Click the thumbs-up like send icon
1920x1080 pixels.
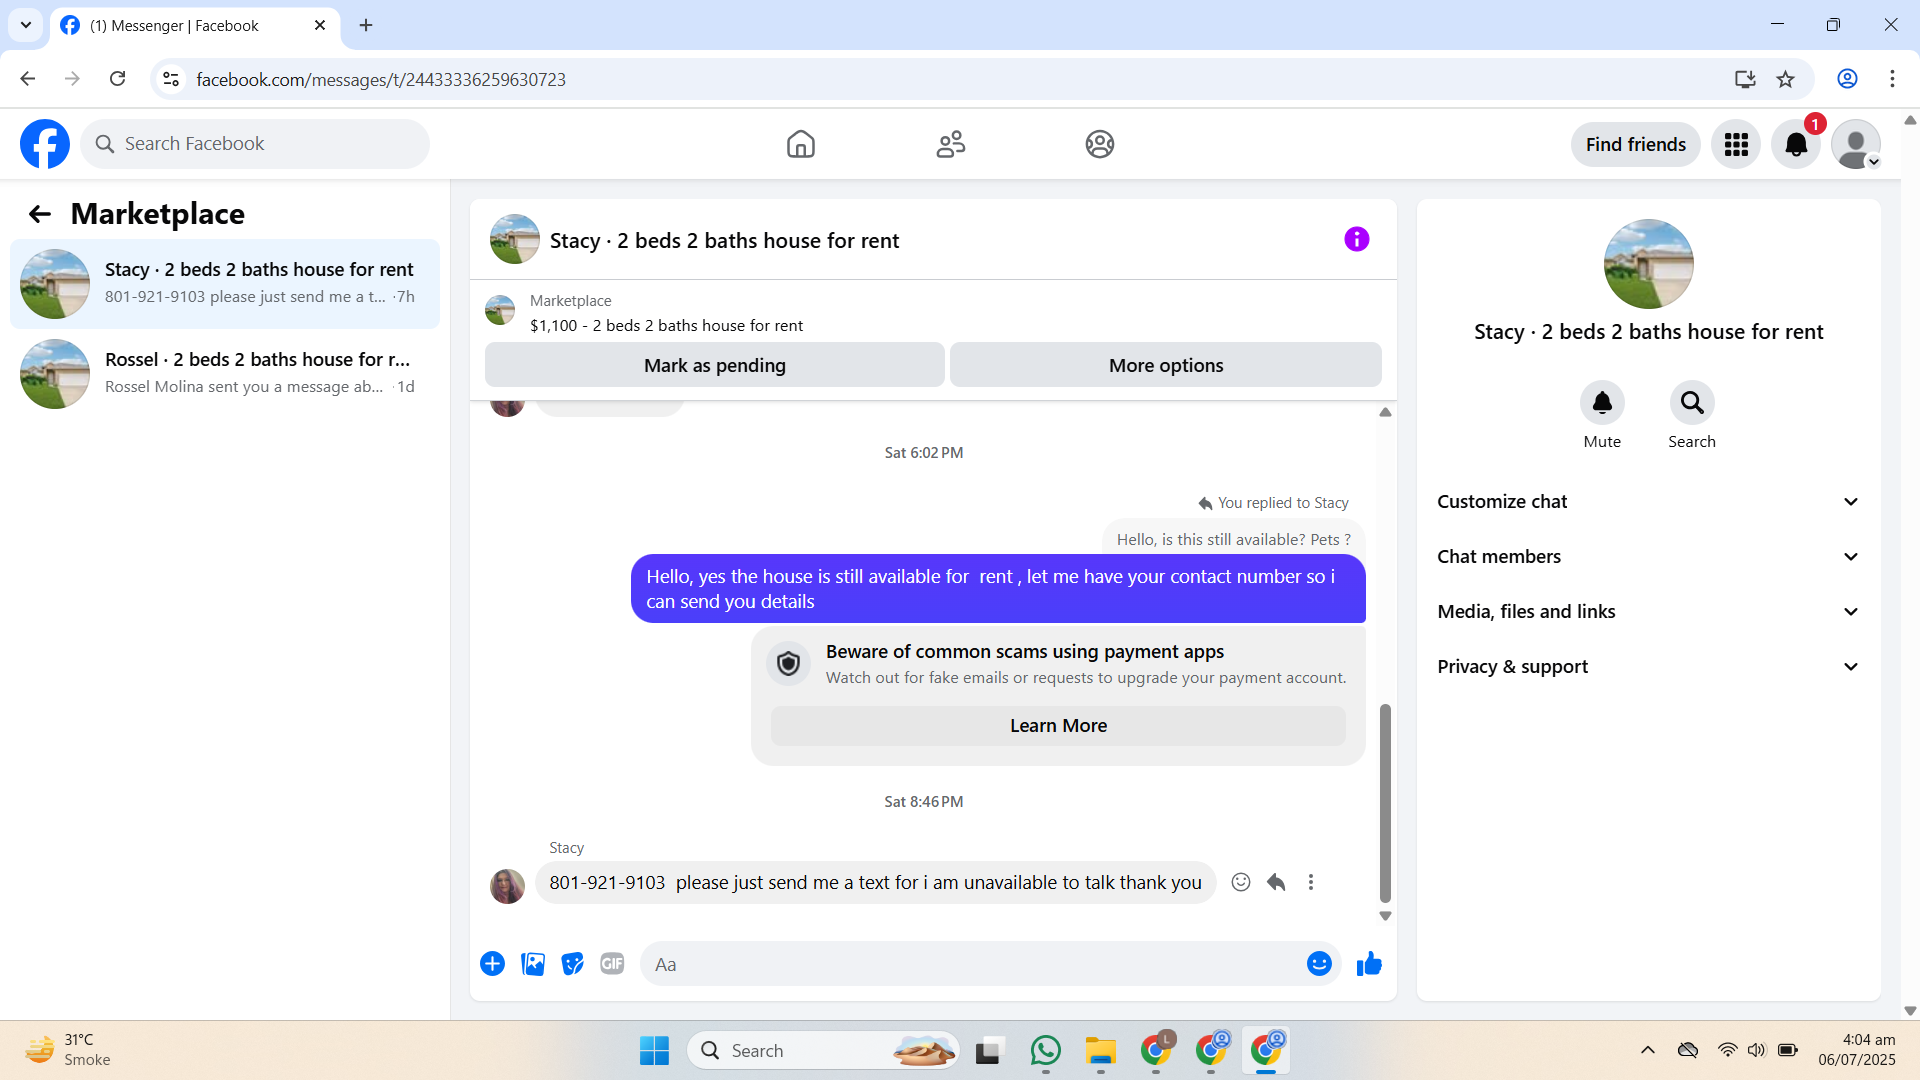coord(1369,964)
